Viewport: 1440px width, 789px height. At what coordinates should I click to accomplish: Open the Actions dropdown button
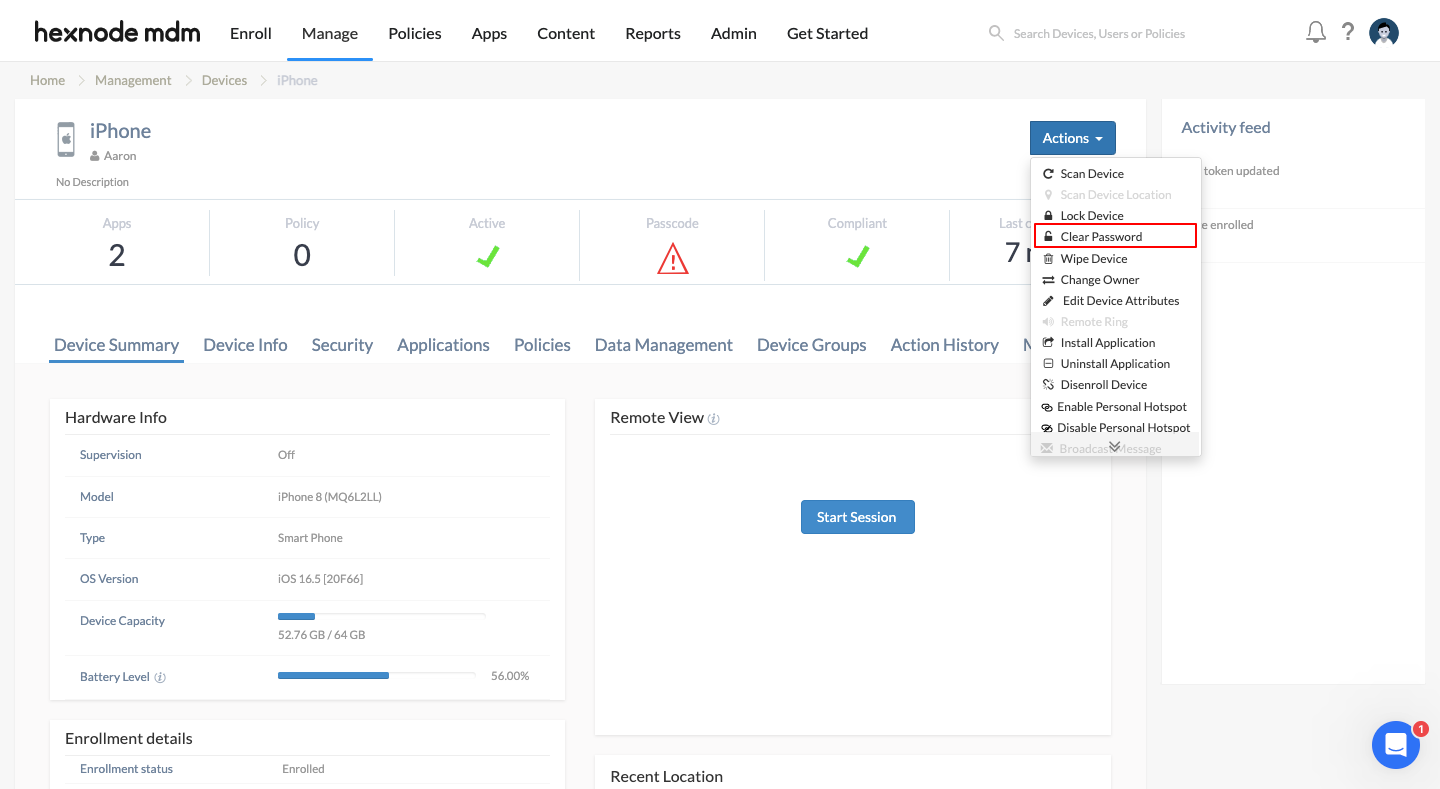pyautogui.click(x=1072, y=138)
